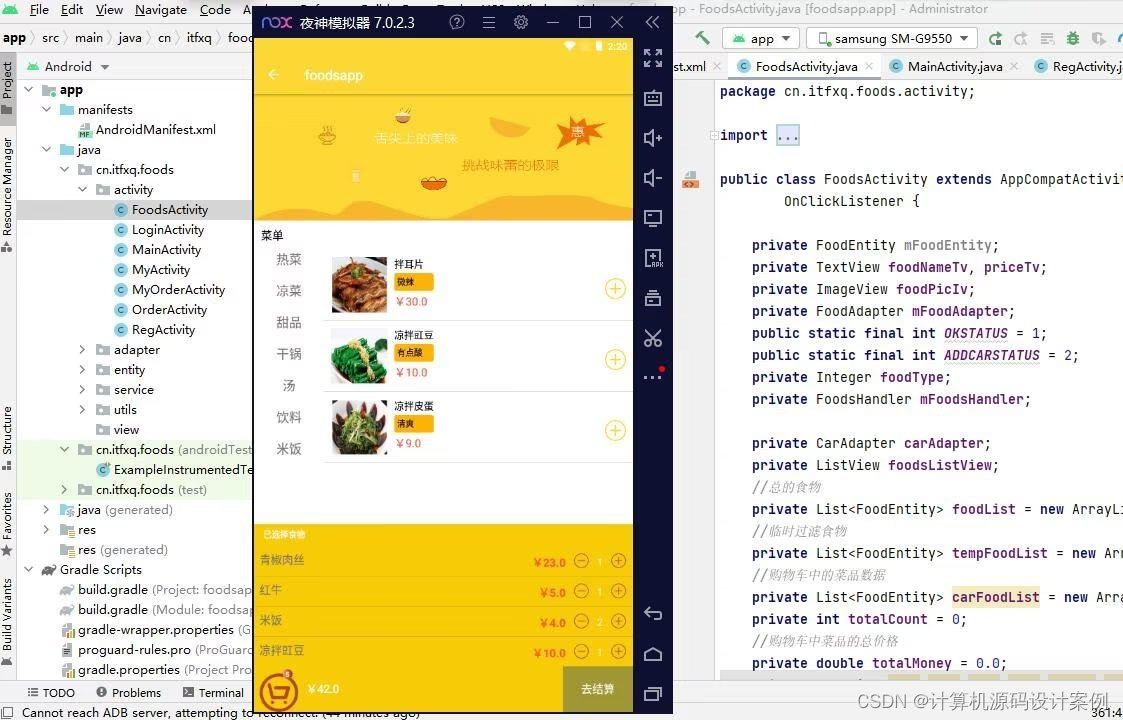Image resolution: width=1123 pixels, height=720 pixels.
Task: Close the FoodsActivity.java tab
Action: pos(869,66)
